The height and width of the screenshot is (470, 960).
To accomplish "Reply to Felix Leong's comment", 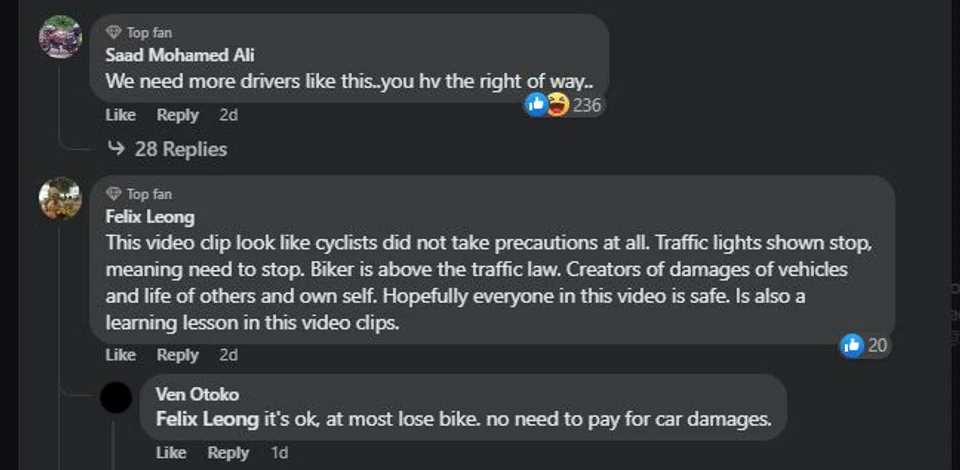I will click(178, 355).
